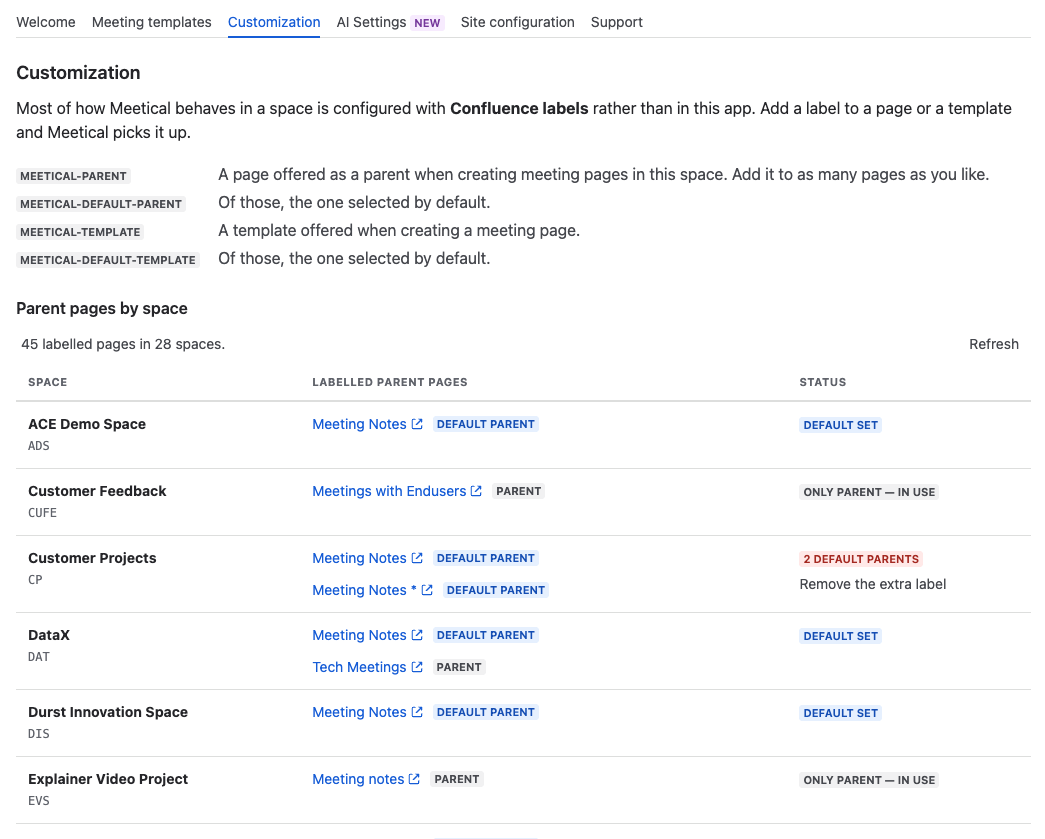Screen dimensions: 1045x839
Task: Open the Tech Meetings link
Action: tap(359, 667)
